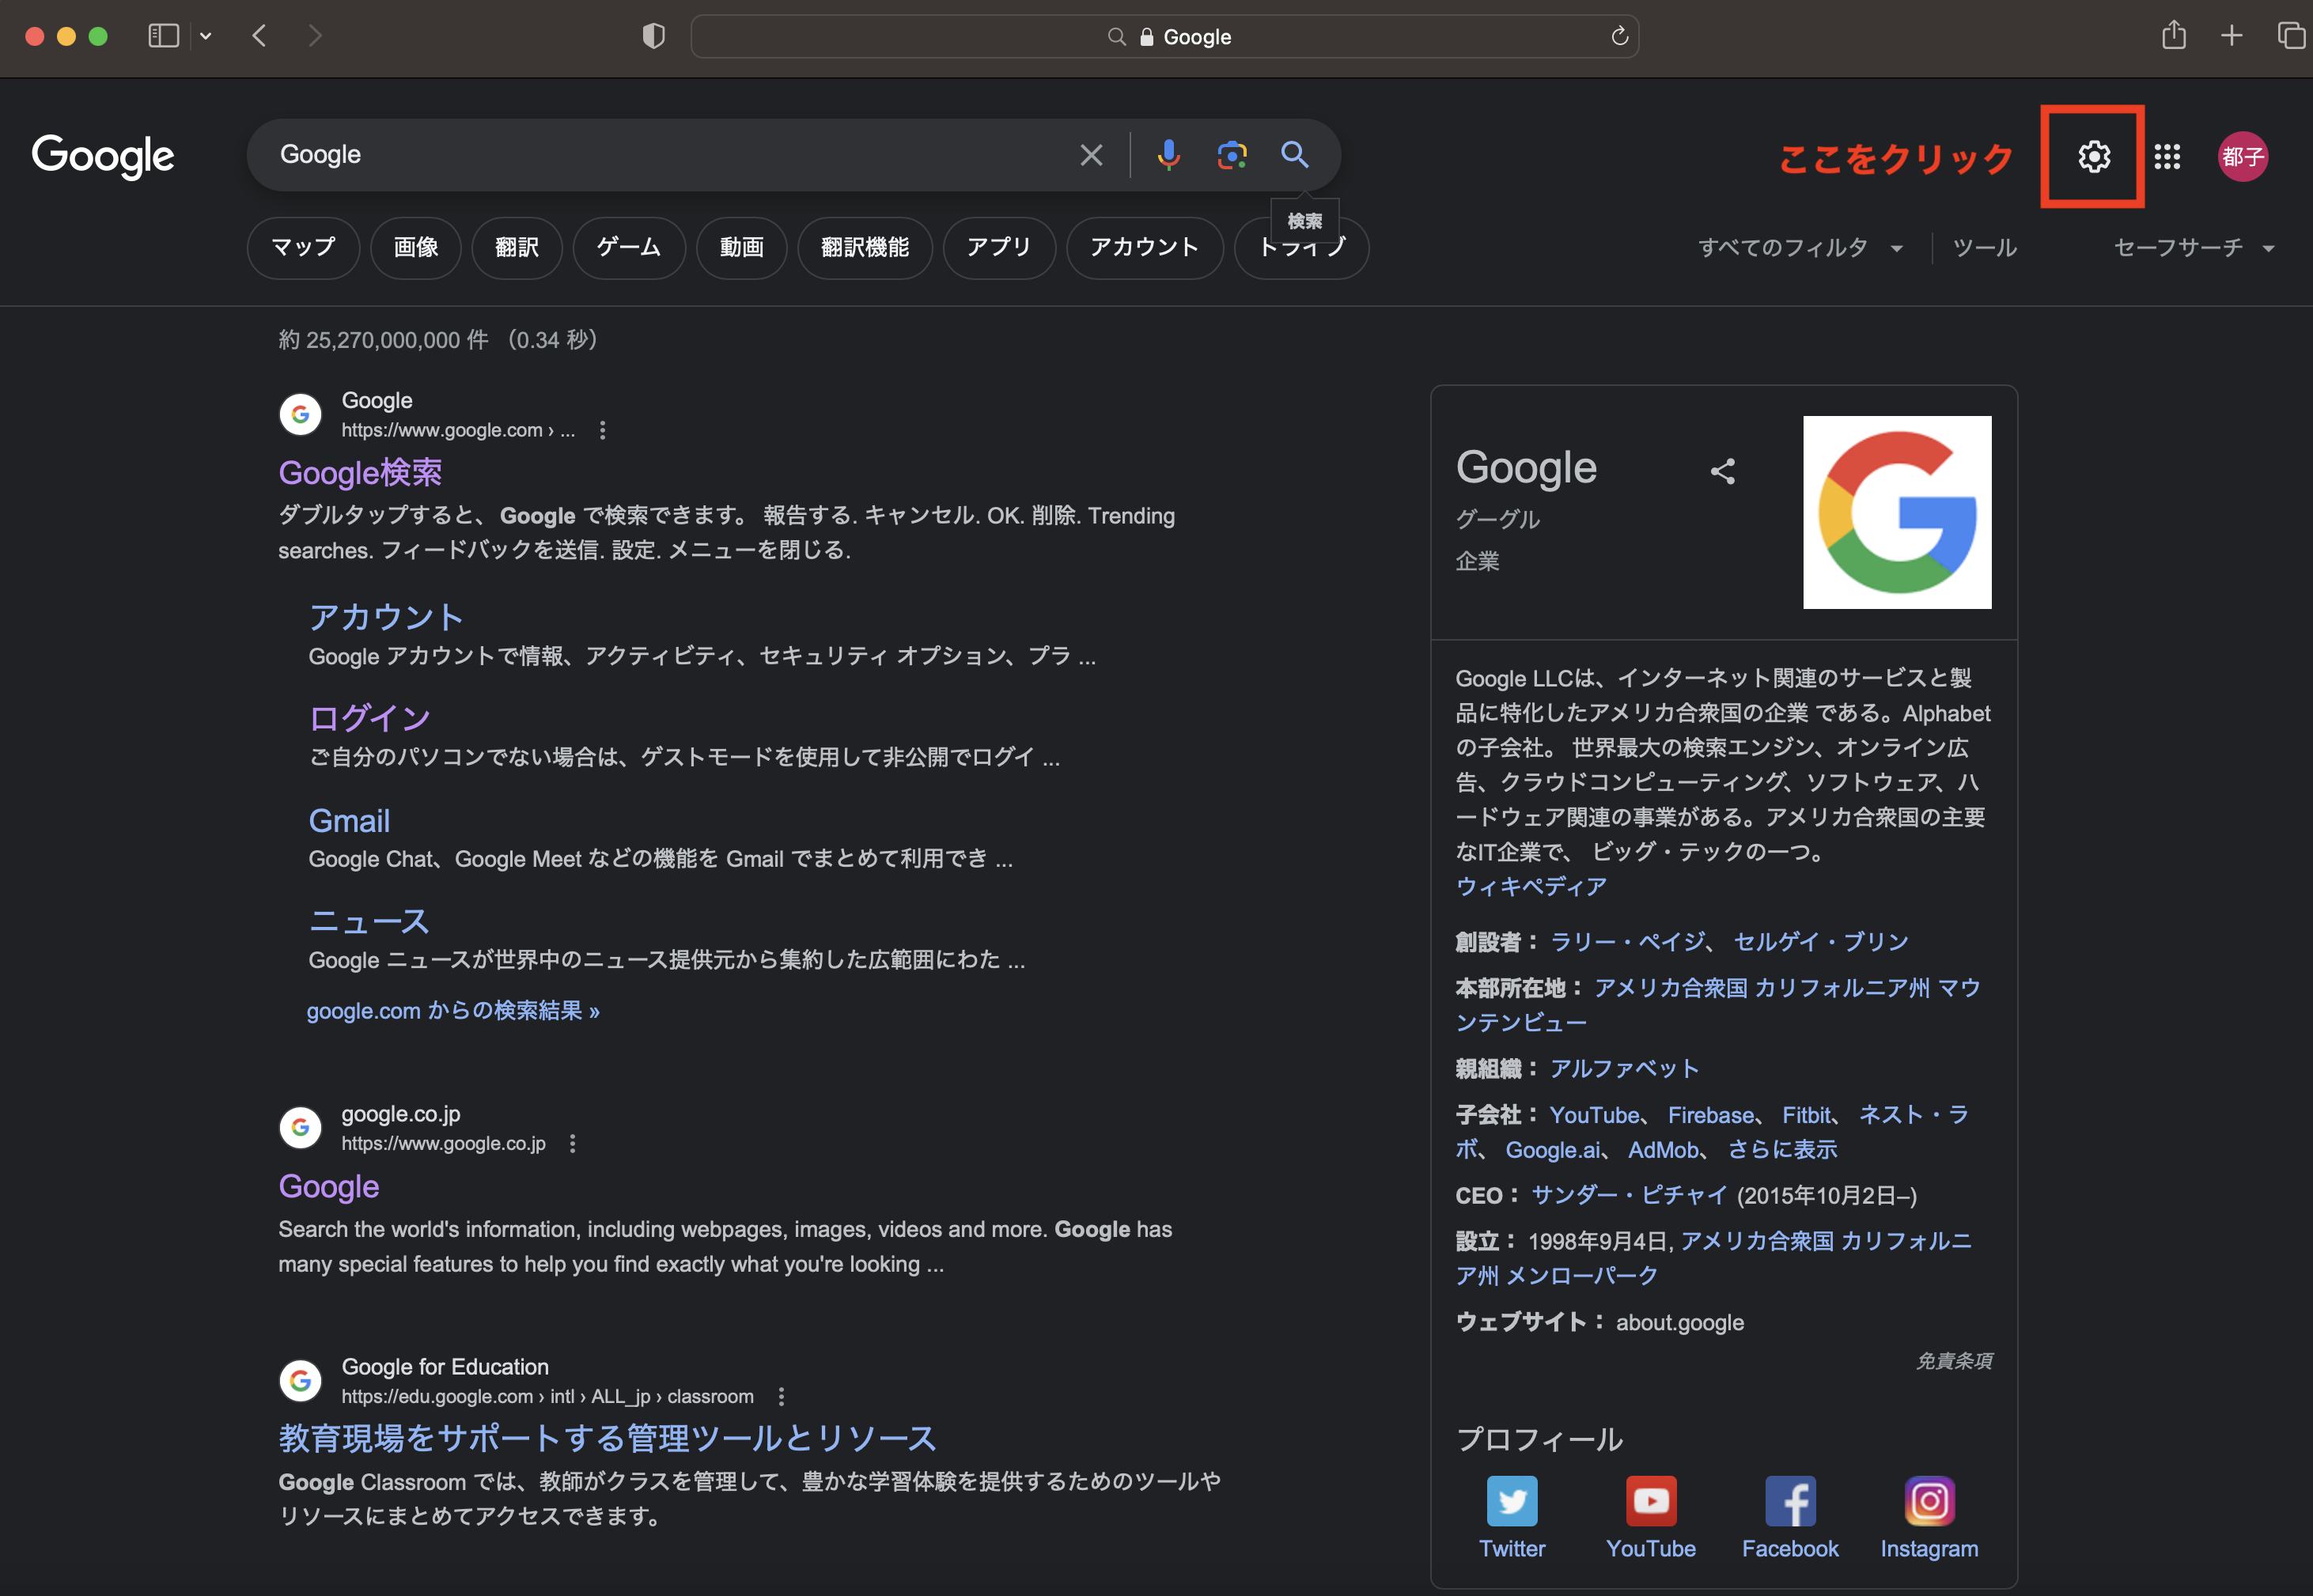Open more options for google.co.jp result
Viewport: 2313px width, 1596px height.
[x=572, y=1143]
